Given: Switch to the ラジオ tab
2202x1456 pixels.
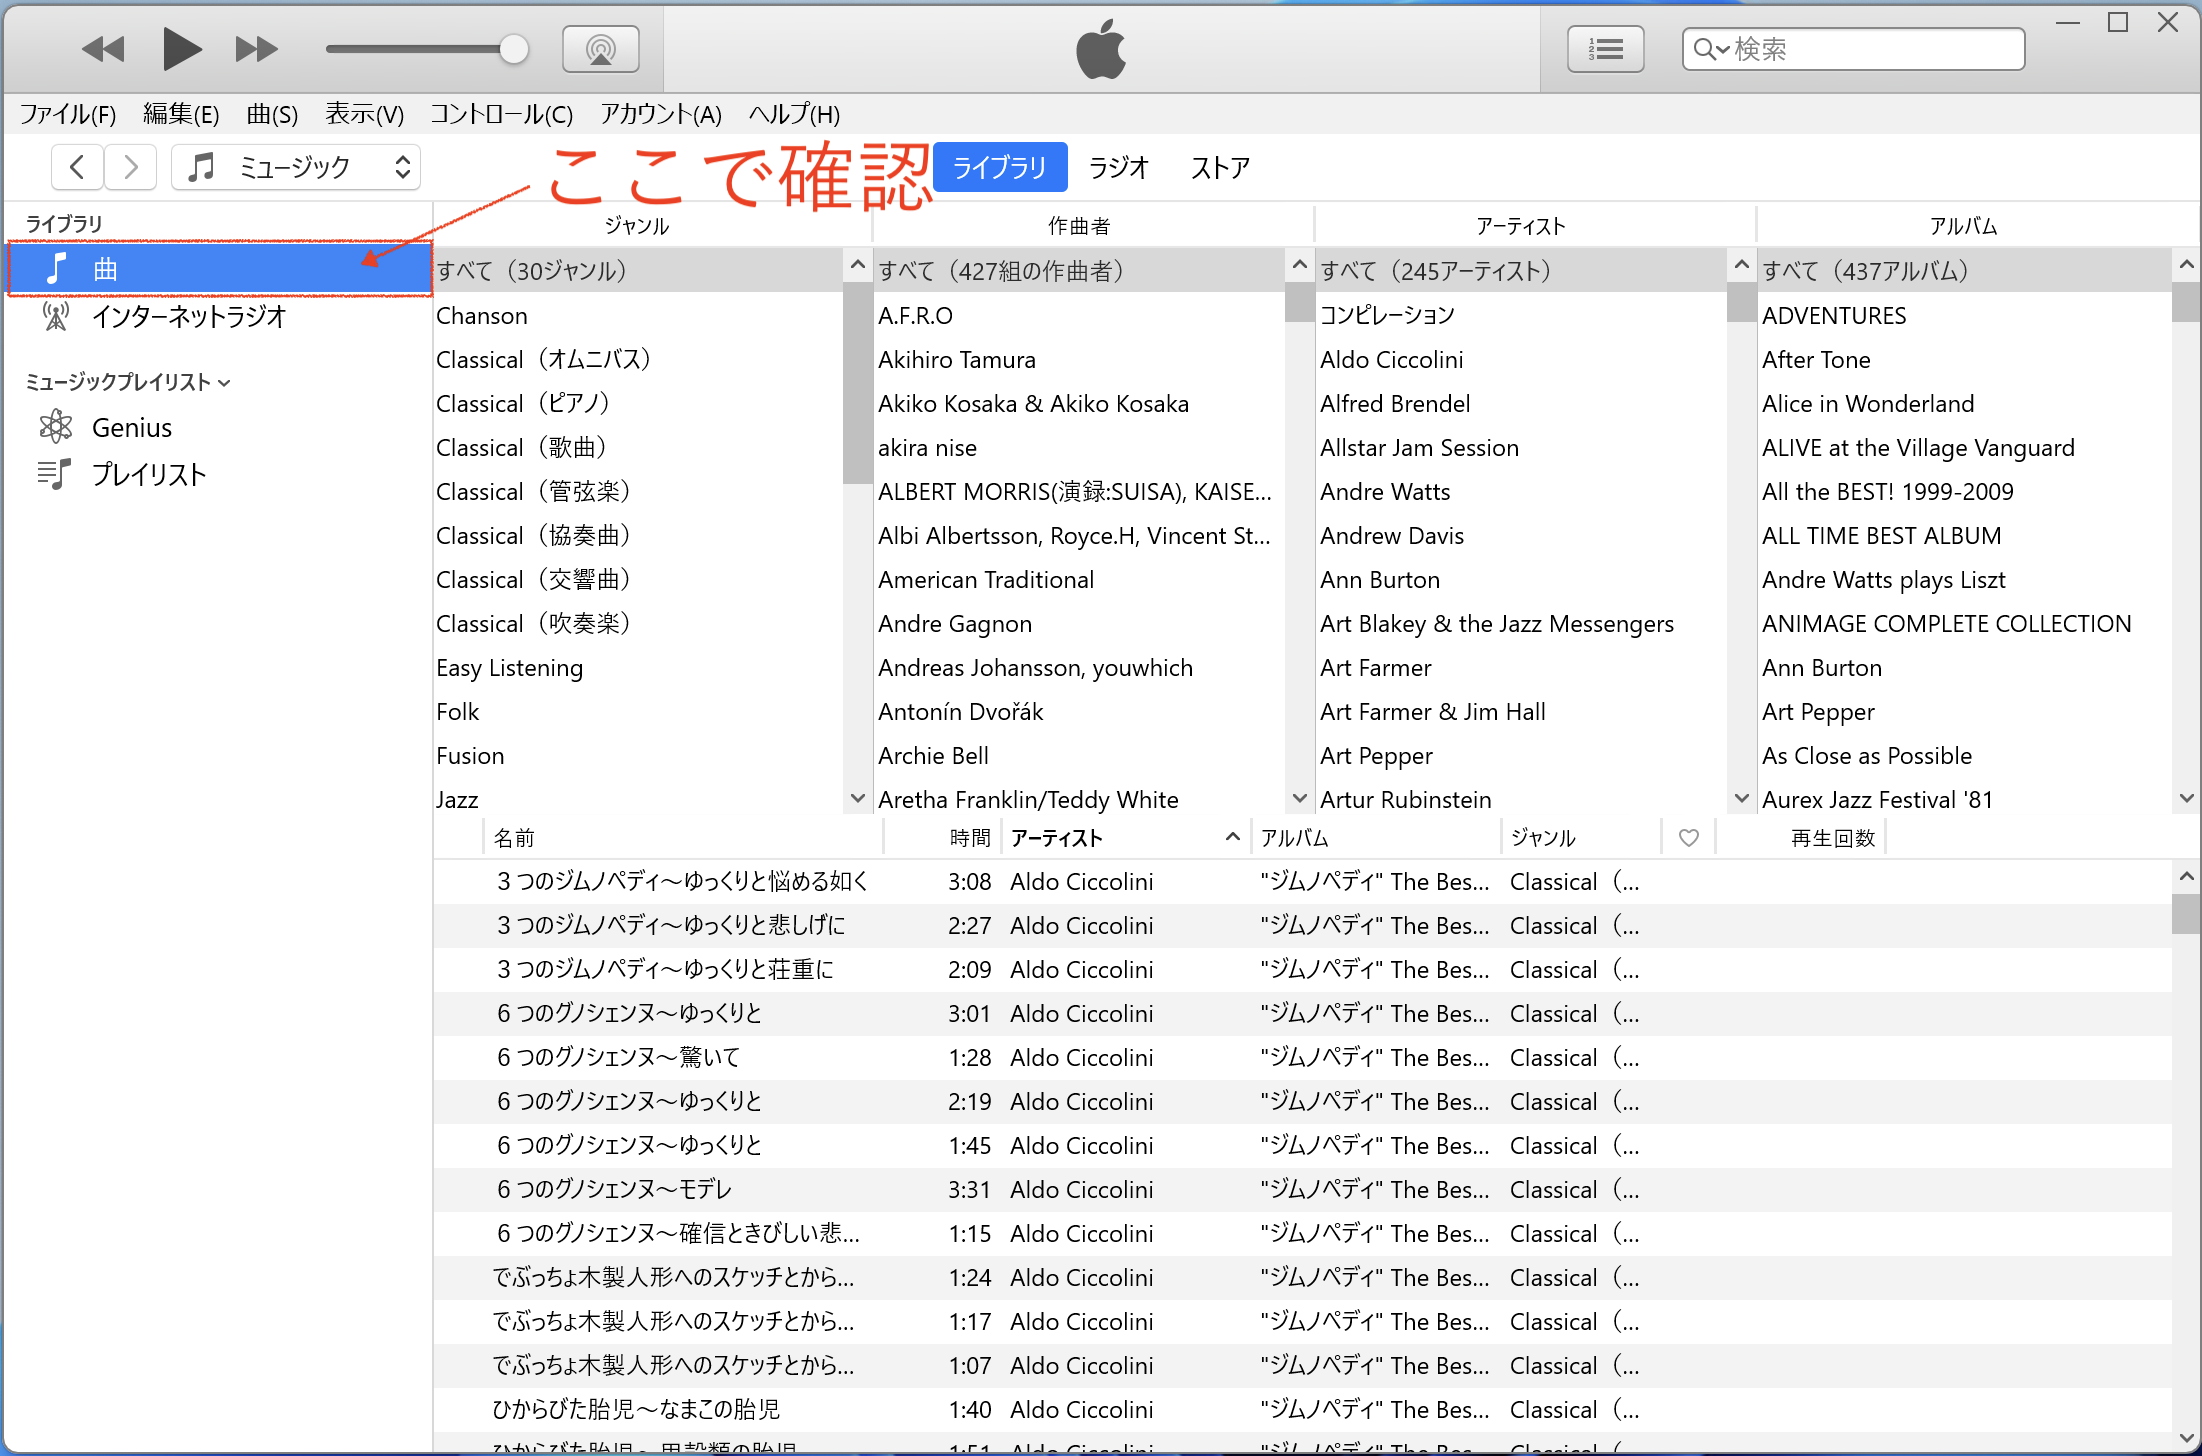Looking at the screenshot, I should point(1118,167).
